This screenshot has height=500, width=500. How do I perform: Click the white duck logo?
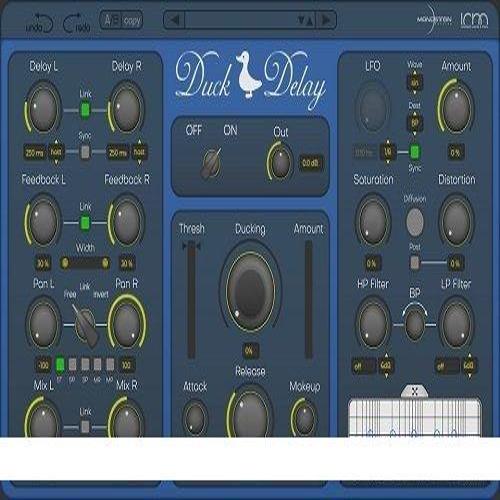click(x=248, y=75)
